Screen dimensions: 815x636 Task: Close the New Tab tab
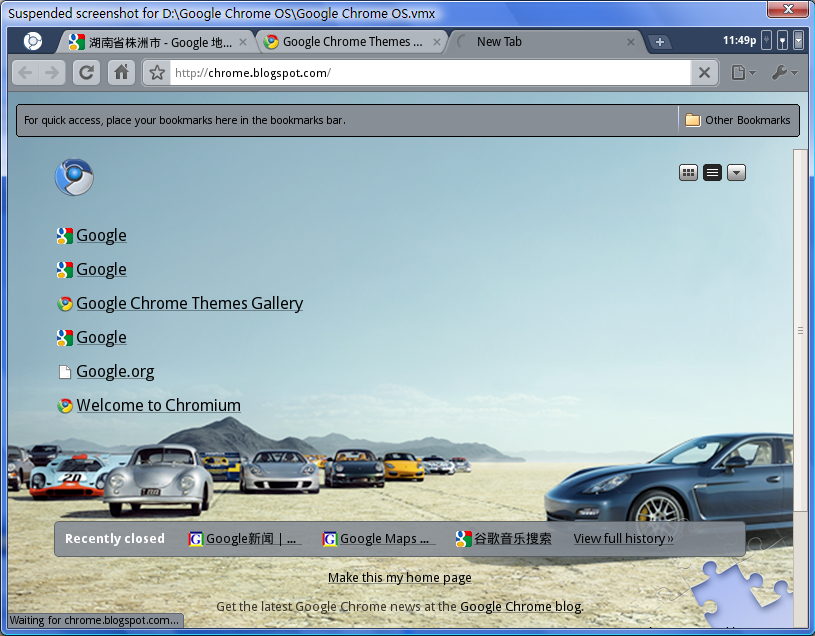click(630, 43)
